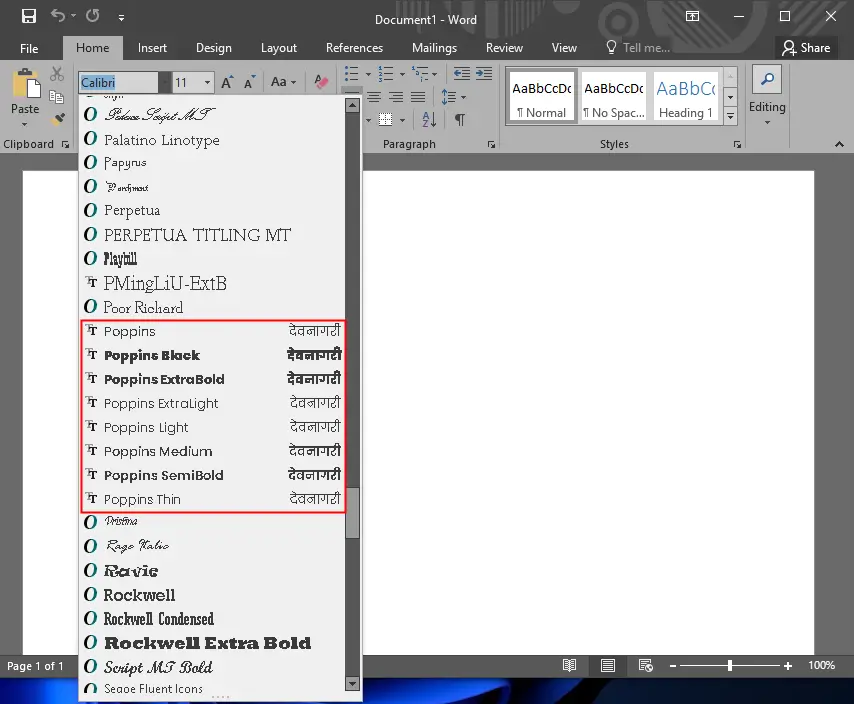This screenshot has height=704, width=854.
Task: Switch to the Design tab
Action: pos(214,48)
